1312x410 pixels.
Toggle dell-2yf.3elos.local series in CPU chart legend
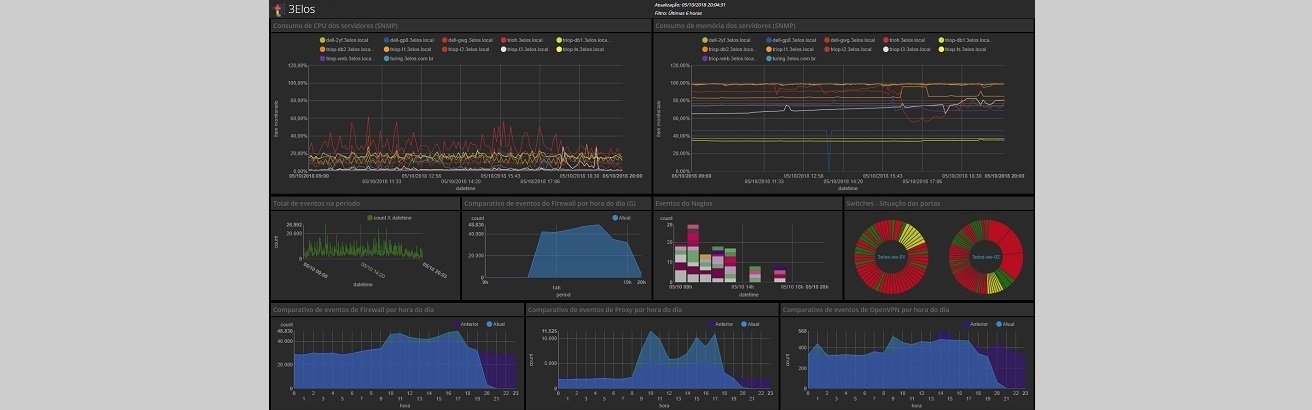point(324,40)
